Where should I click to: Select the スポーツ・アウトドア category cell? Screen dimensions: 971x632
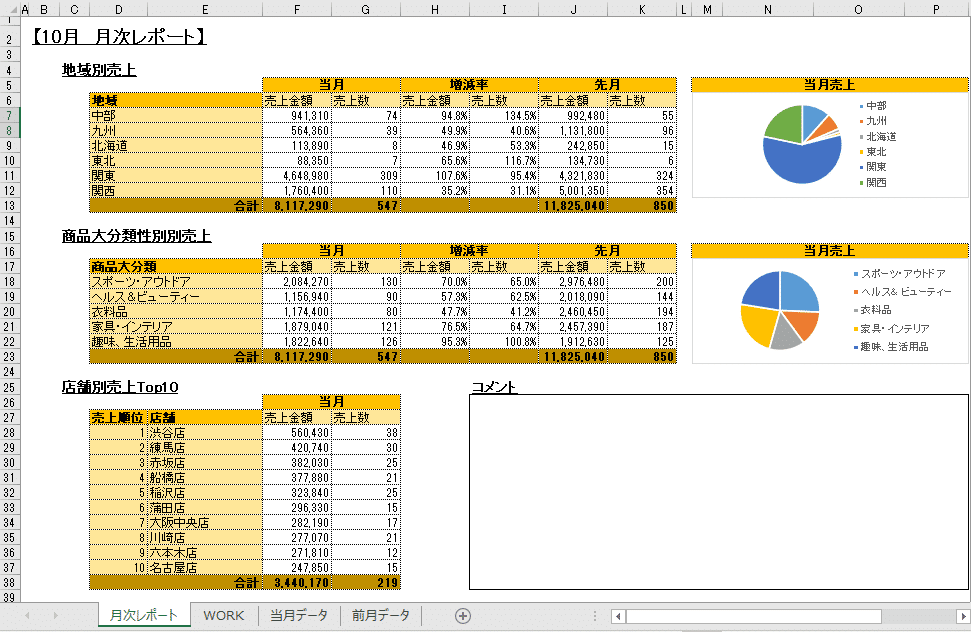(x=176, y=282)
